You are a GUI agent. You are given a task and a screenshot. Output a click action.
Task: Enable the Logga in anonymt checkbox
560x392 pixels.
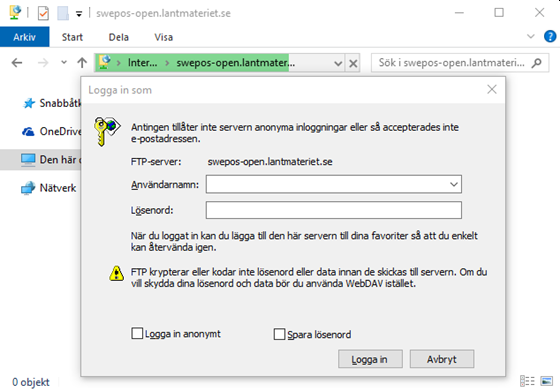tap(137, 333)
